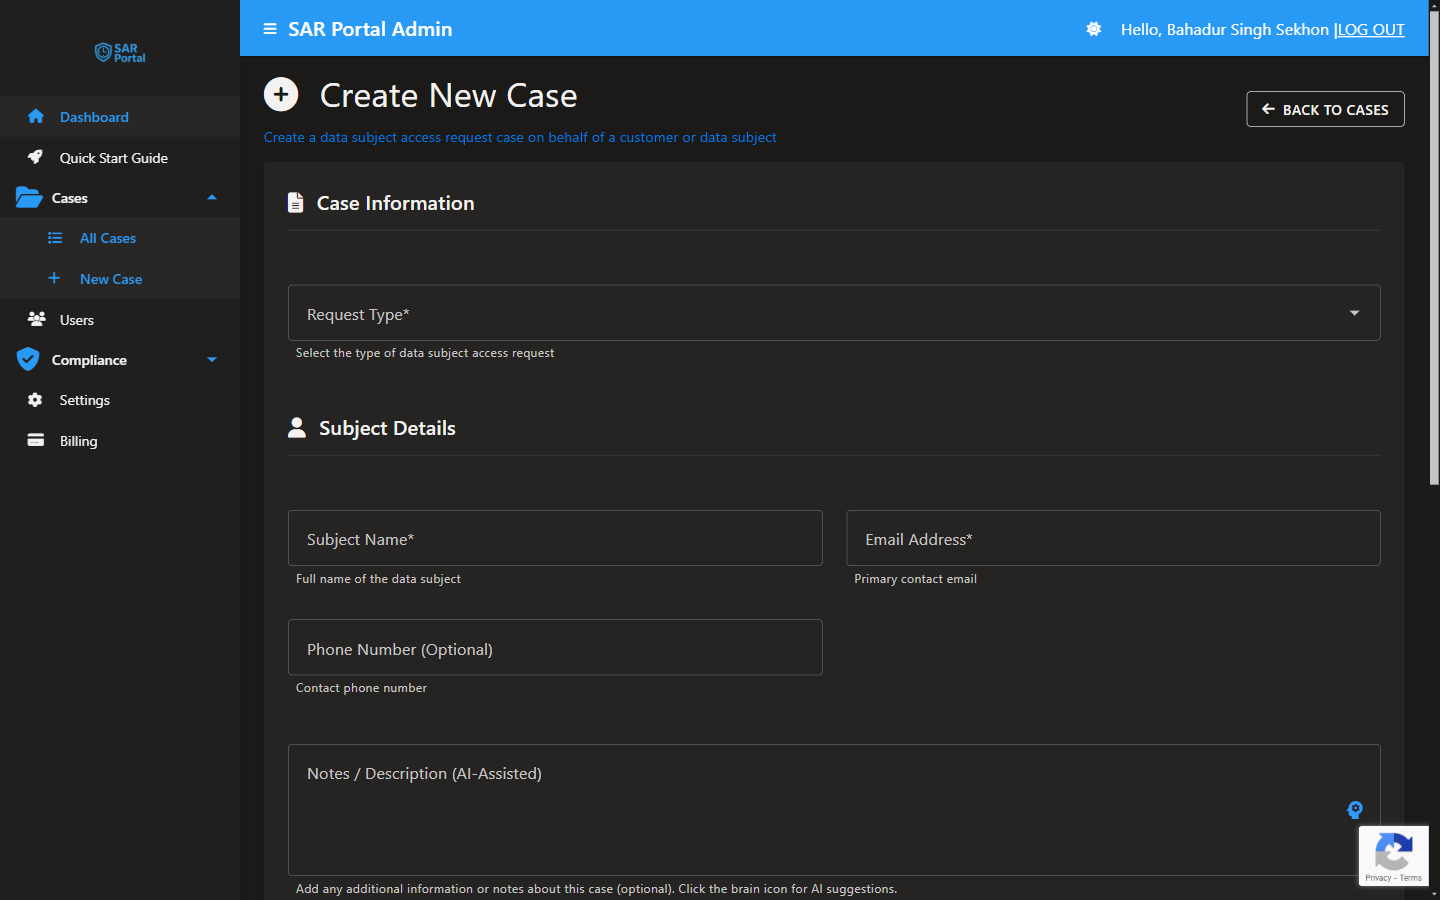1440x900 pixels.
Task: Click the AI brain icon in Notes field
Action: (x=1355, y=810)
